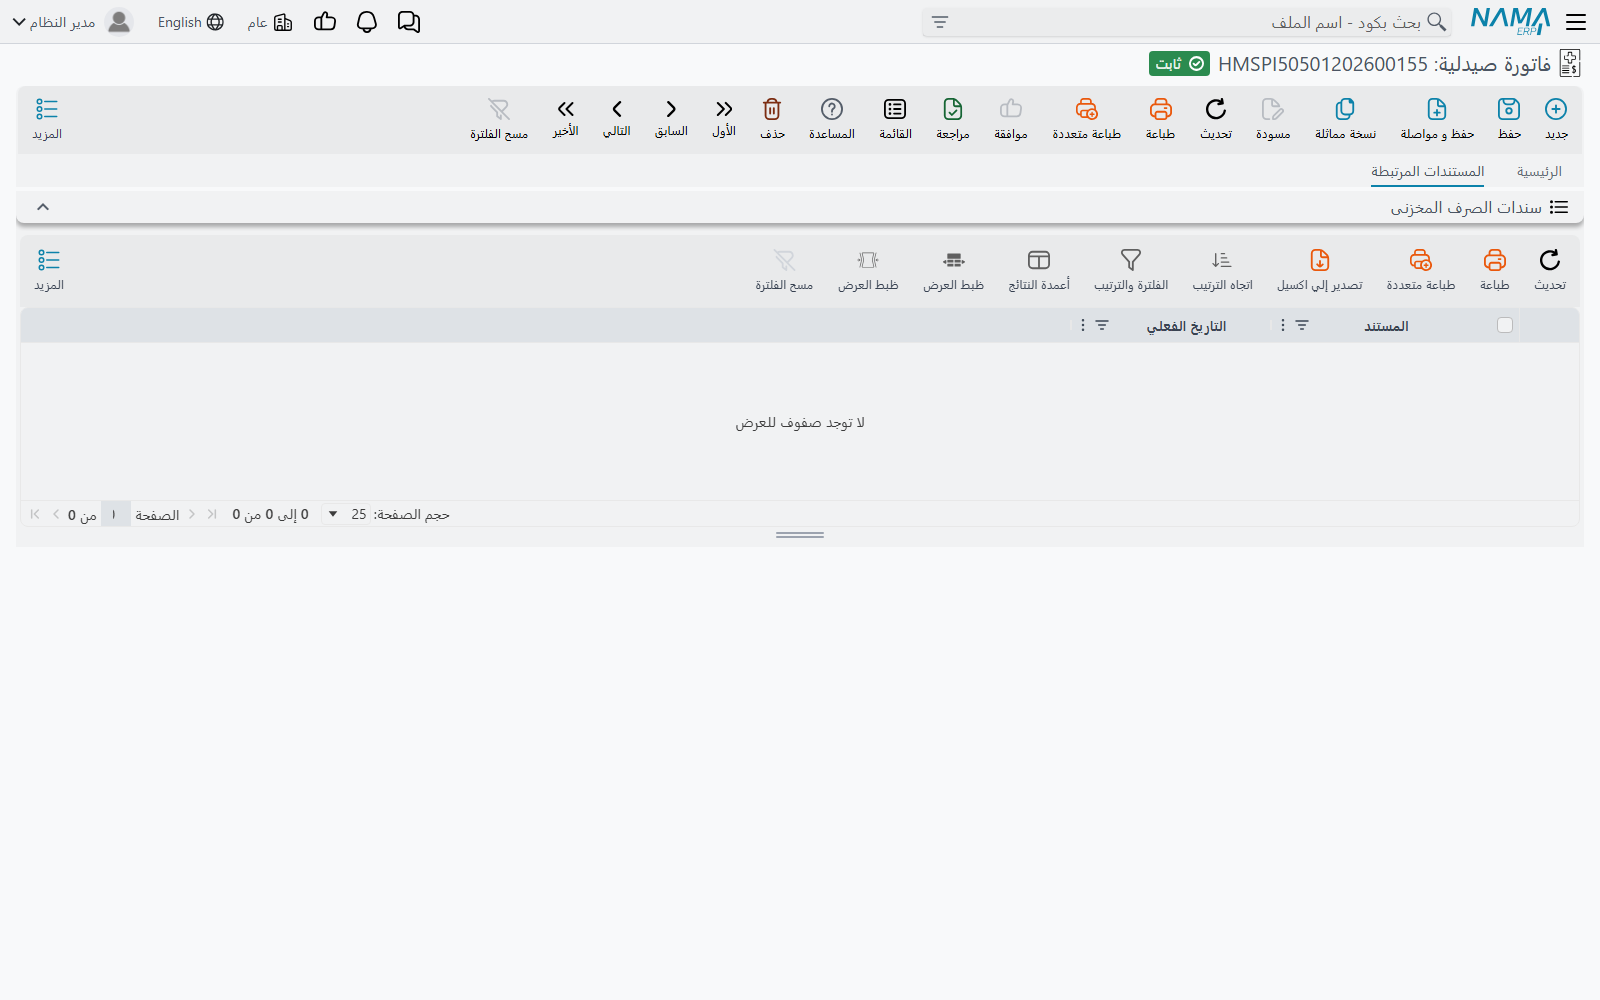This screenshot has width=1600, height=1000.
Task: Open أعمدة النتائج (result columns) chooser
Action: point(1039,260)
